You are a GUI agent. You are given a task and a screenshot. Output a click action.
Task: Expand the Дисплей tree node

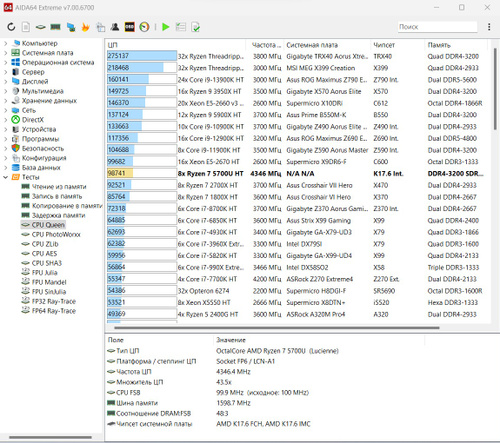pos(5,81)
